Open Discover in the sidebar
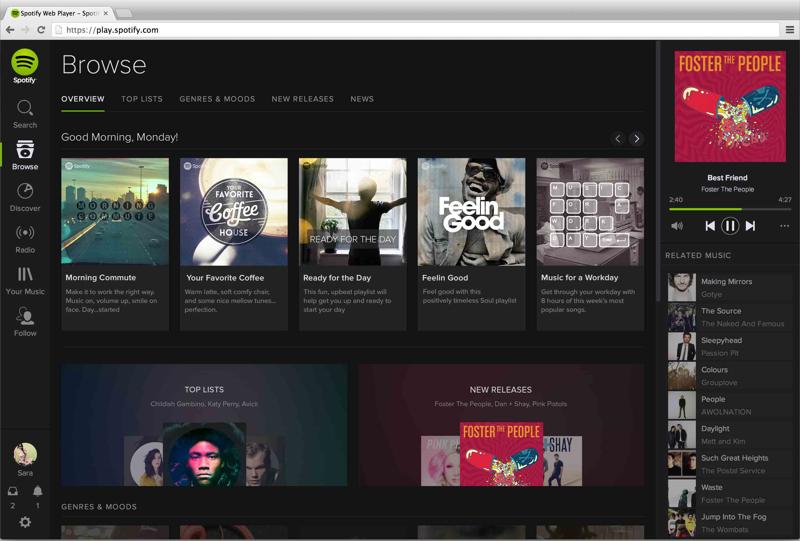The height and width of the screenshot is (541, 800). point(24,198)
